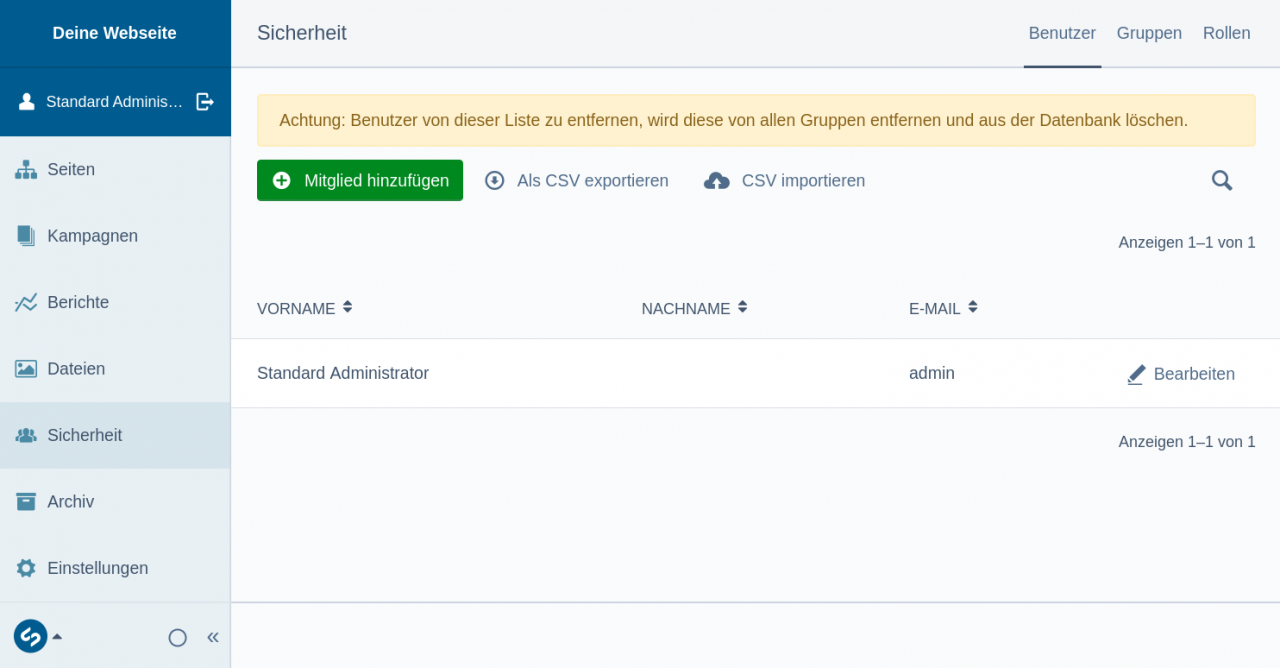Image resolution: width=1280 pixels, height=668 pixels.
Task: Click the Kampagnen pages icon
Action: point(26,236)
